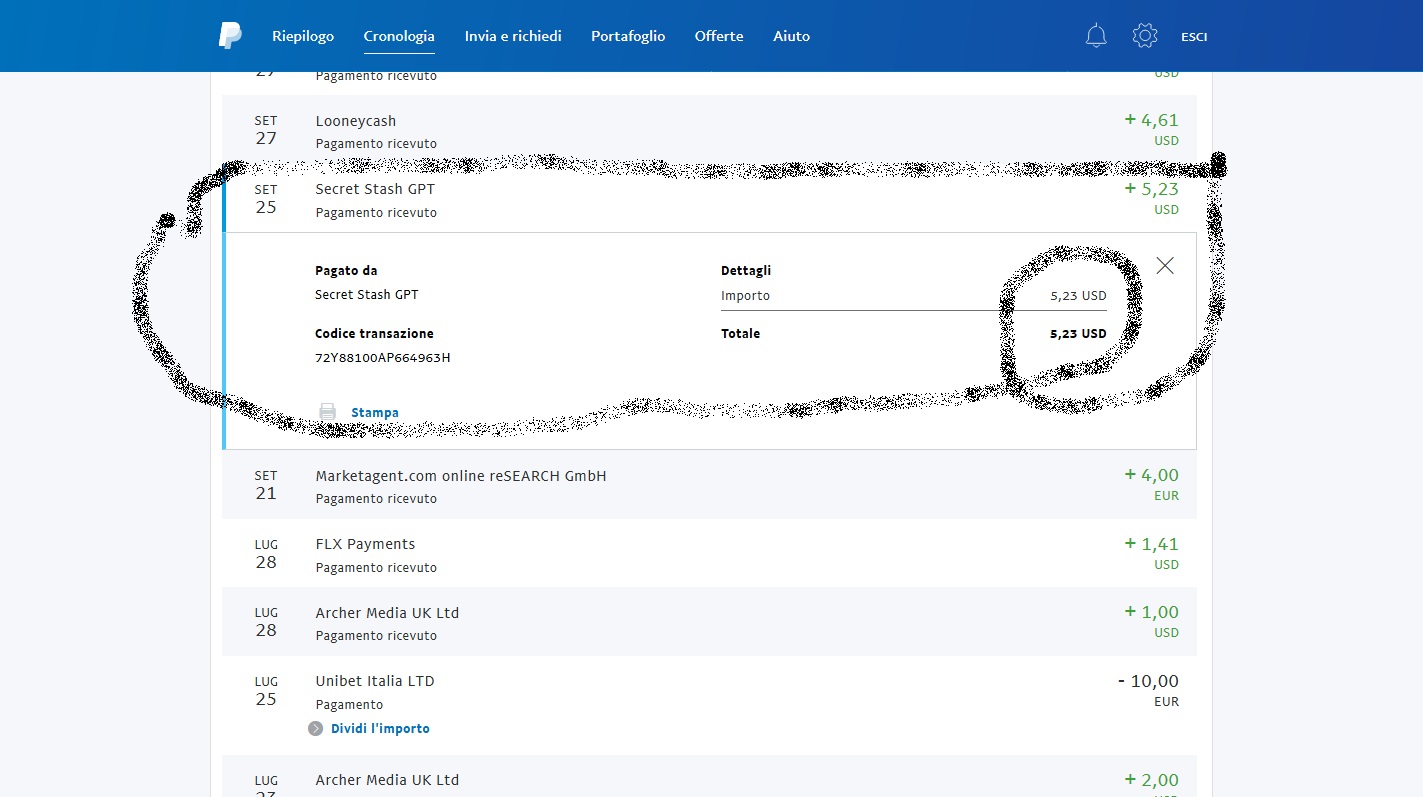
Task: Click the Stampa print link
Action: pyautogui.click(x=375, y=412)
